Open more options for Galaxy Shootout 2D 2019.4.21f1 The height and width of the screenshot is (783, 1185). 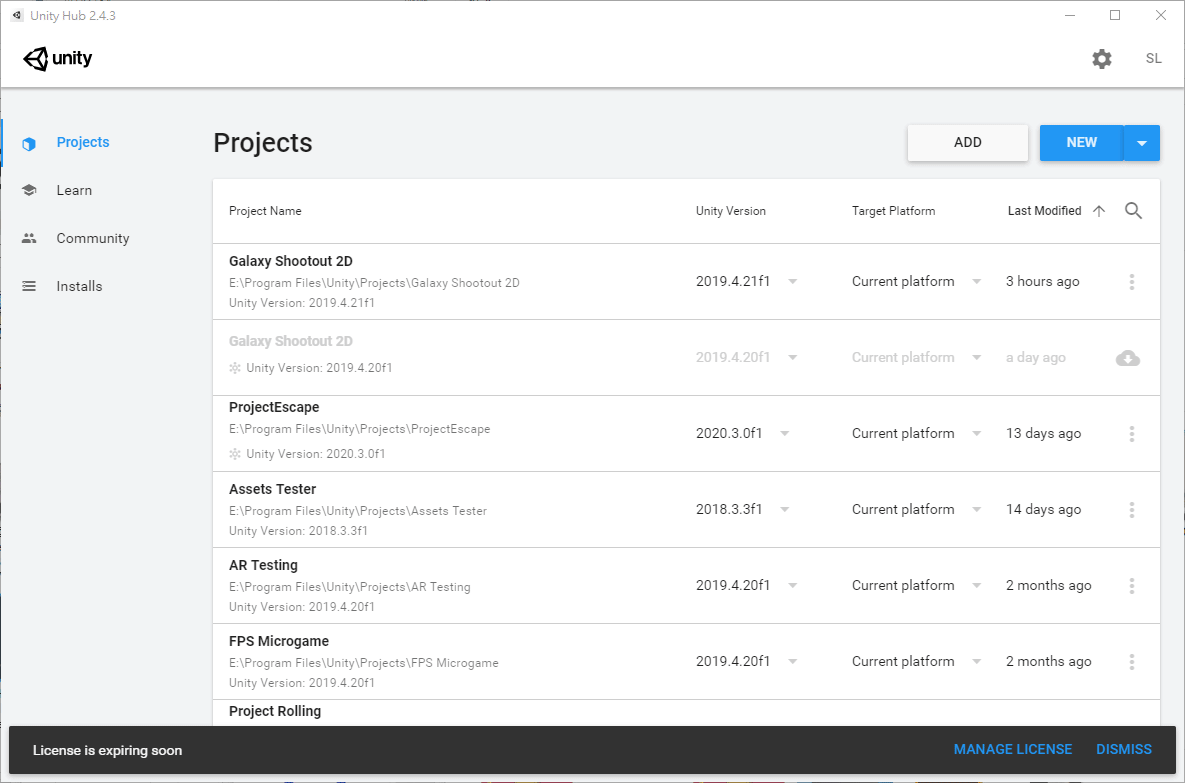pyautogui.click(x=1131, y=282)
